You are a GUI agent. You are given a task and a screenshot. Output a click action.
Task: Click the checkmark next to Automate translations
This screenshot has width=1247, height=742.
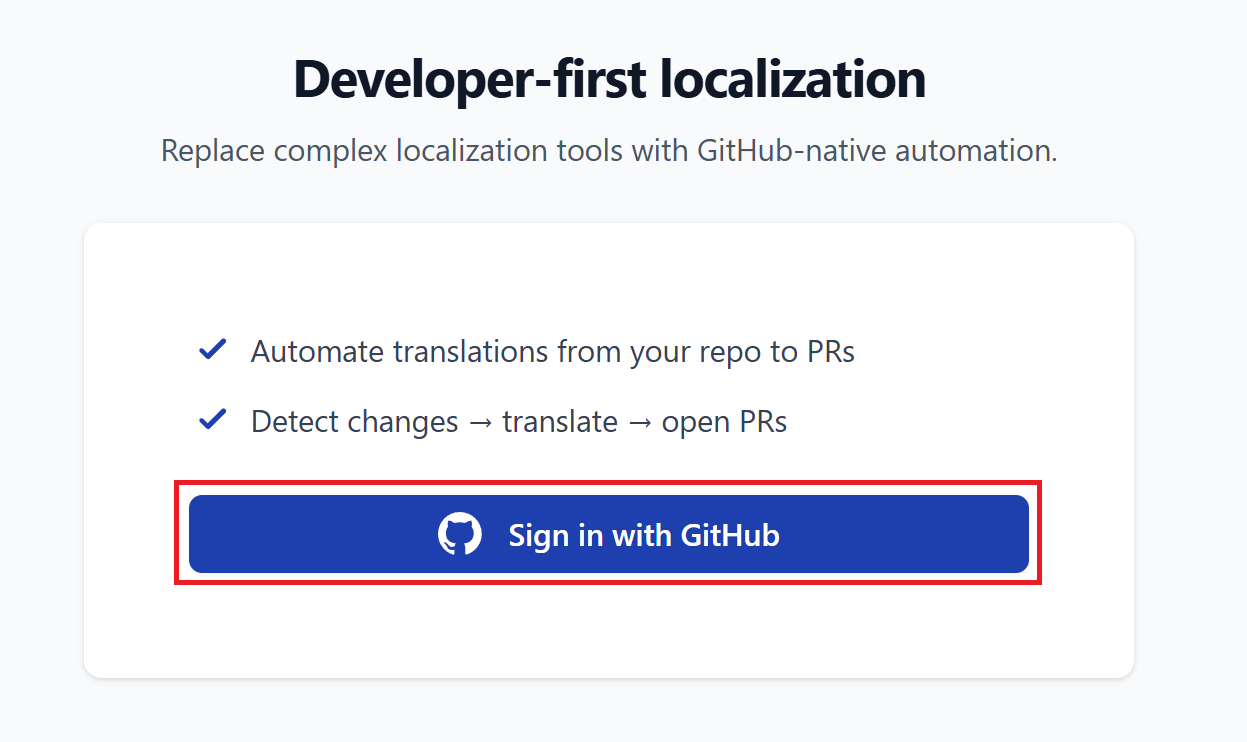coord(213,349)
